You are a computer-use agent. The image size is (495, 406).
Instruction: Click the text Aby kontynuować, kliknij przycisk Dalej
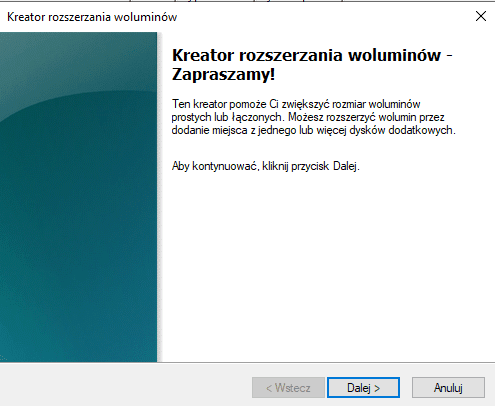coord(266,166)
